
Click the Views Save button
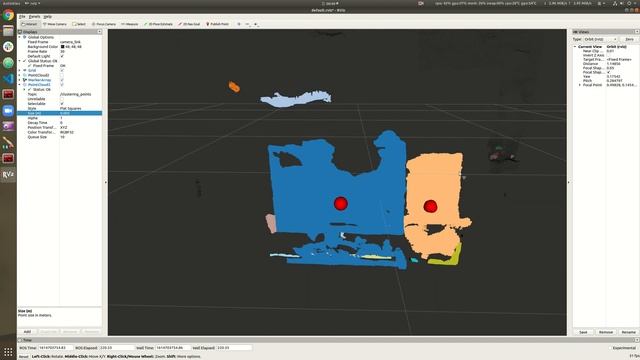click(x=583, y=332)
